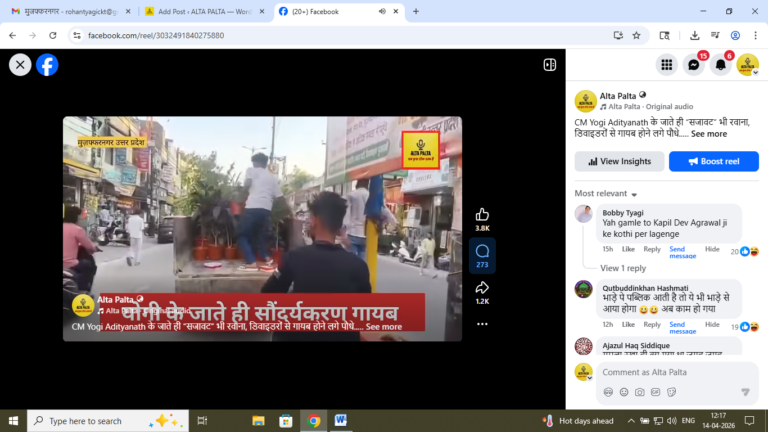The height and width of the screenshot is (432, 768).
Task: Close the reel viewer with X button
Action: pos(20,65)
